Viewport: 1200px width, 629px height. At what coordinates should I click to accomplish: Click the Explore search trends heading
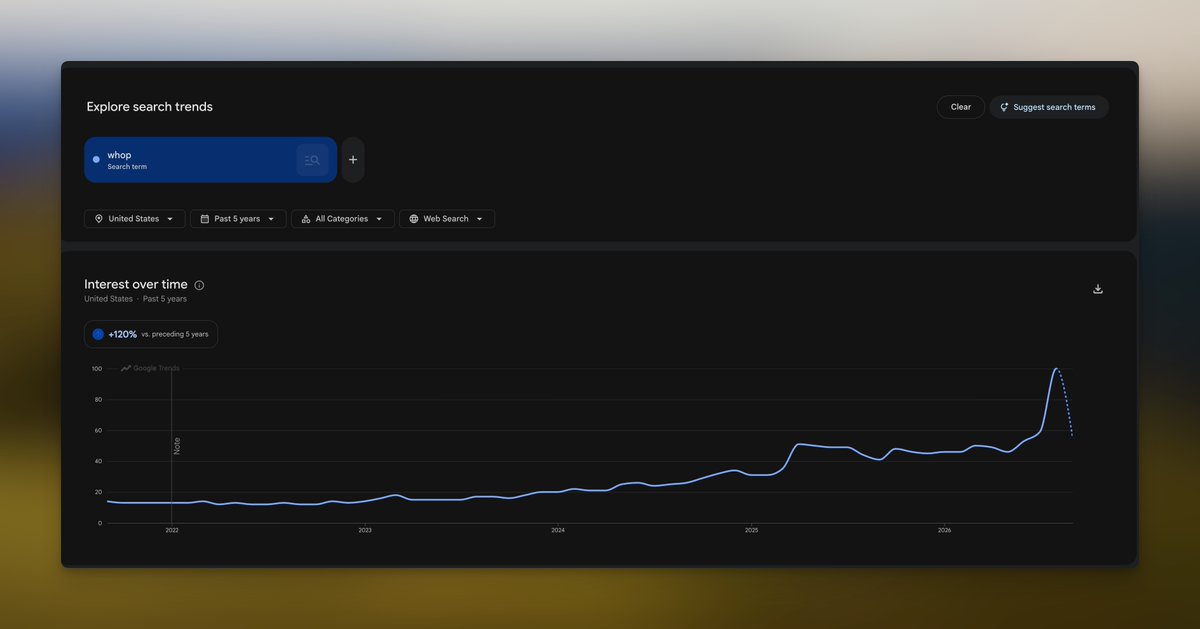click(x=150, y=107)
